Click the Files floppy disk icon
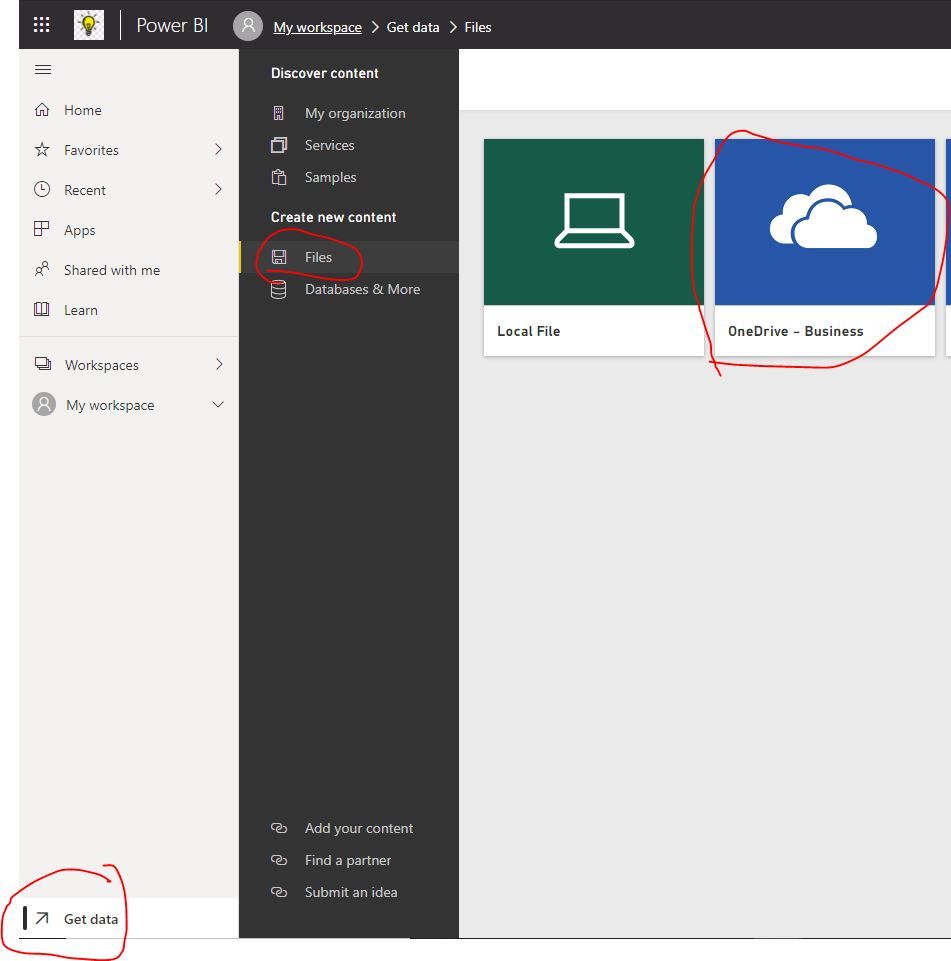Image resolution: width=951 pixels, height=961 pixels. tap(279, 257)
